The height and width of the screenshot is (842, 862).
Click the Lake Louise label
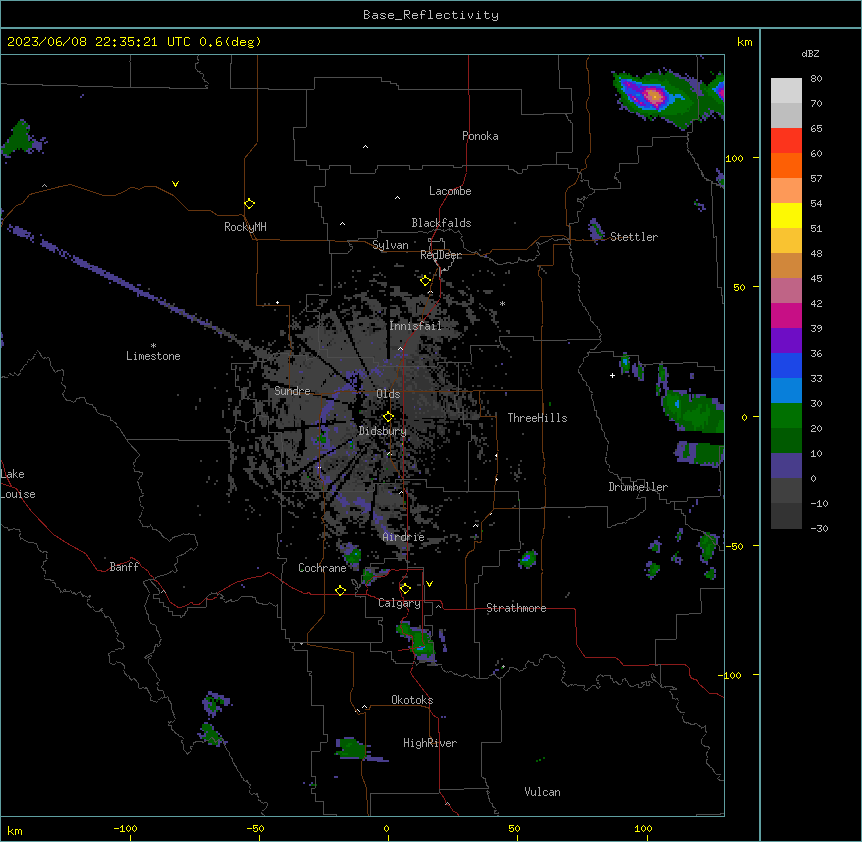point(18,484)
